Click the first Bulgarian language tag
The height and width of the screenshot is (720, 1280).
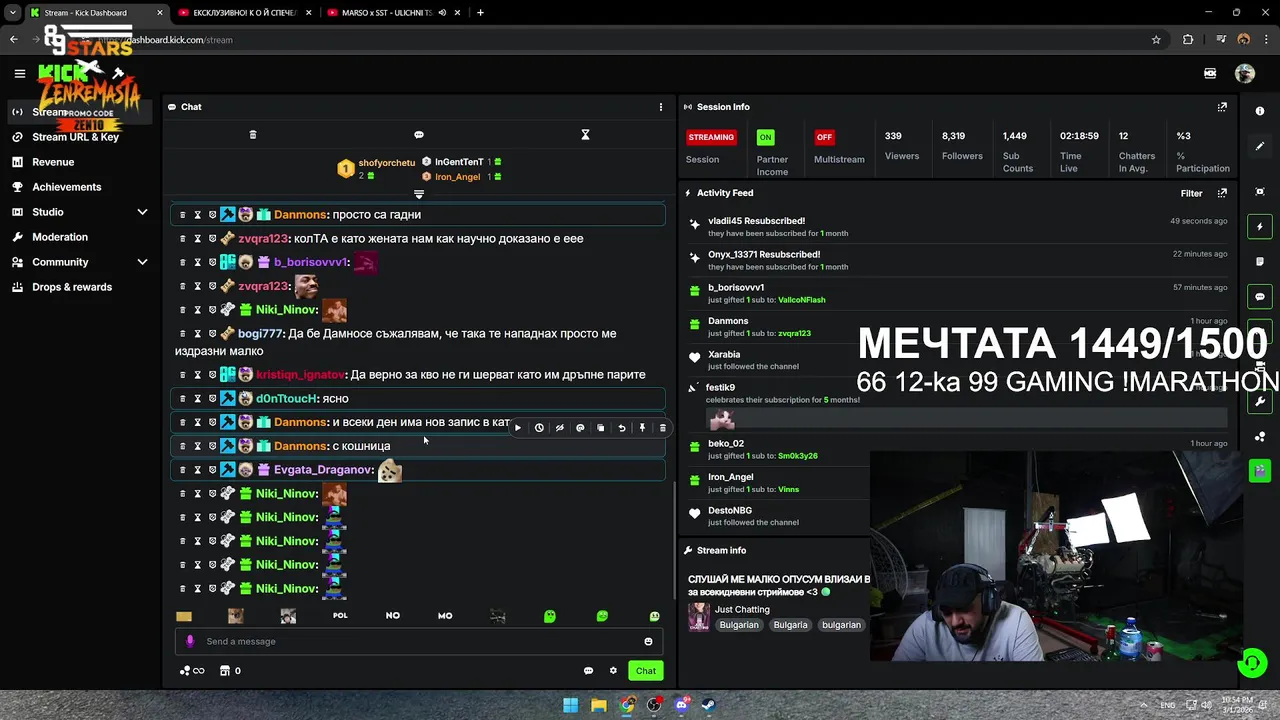[x=739, y=625]
